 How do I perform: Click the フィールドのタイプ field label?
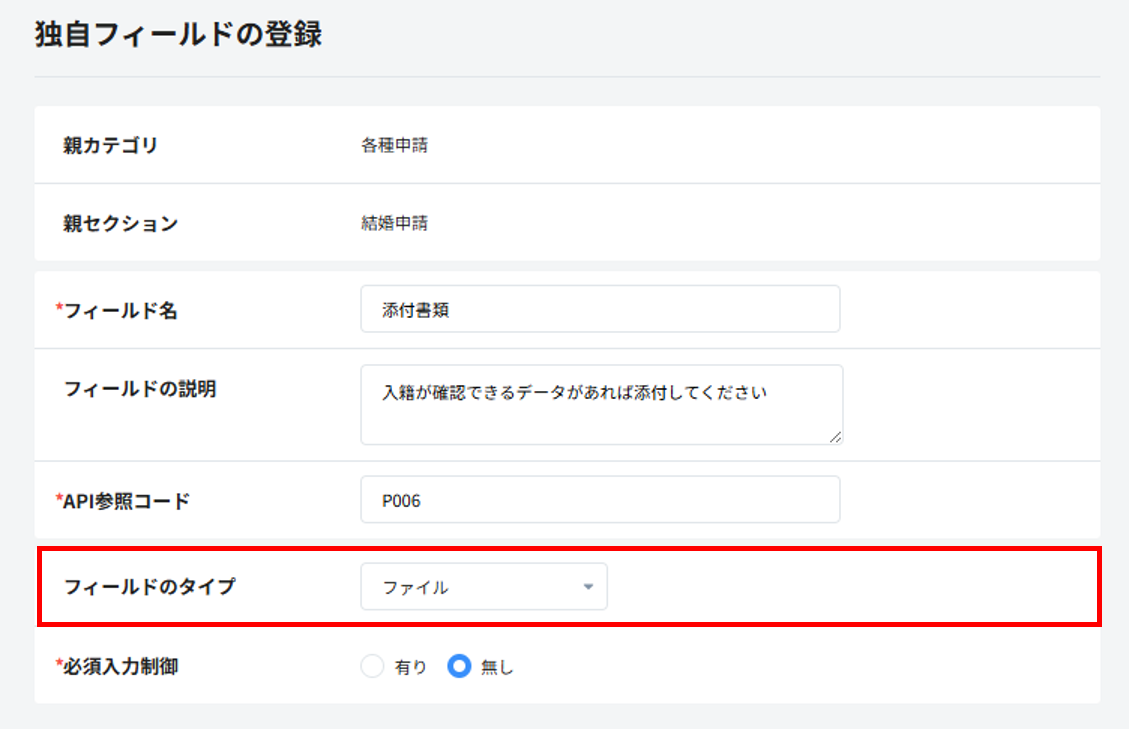(149, 587)
